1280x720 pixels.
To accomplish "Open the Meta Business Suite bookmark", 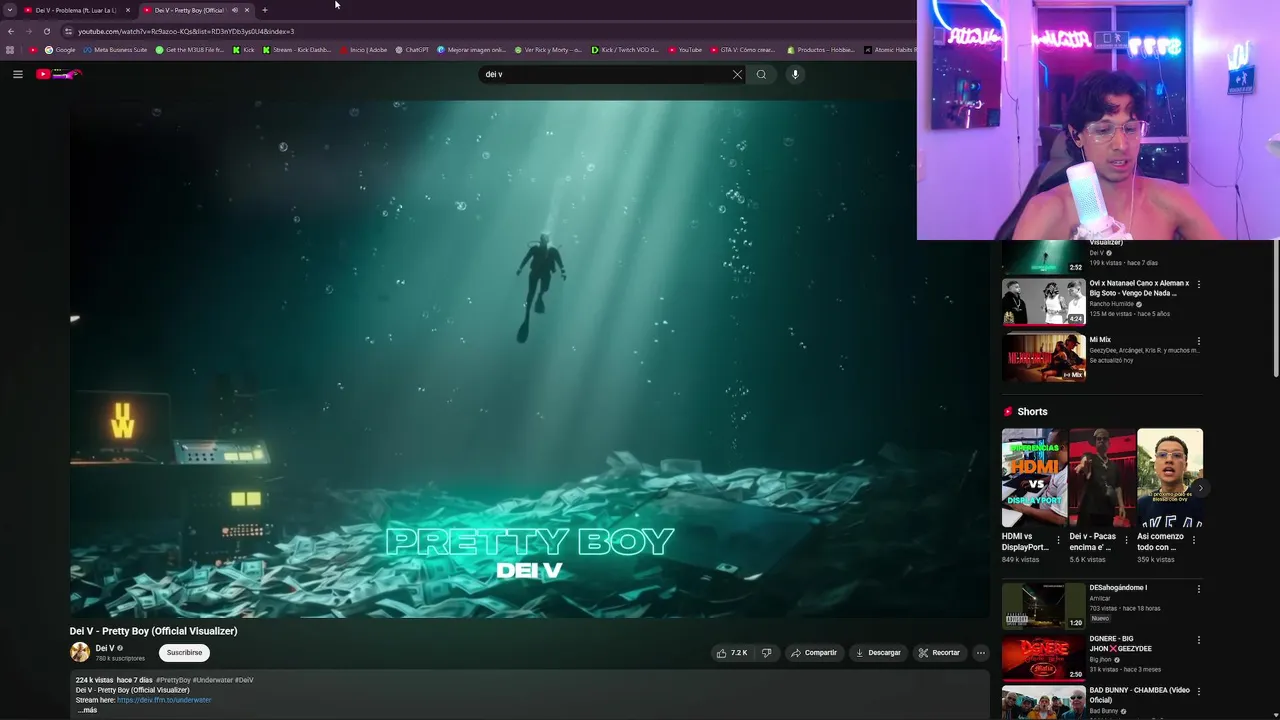I will tap(115, 50).
